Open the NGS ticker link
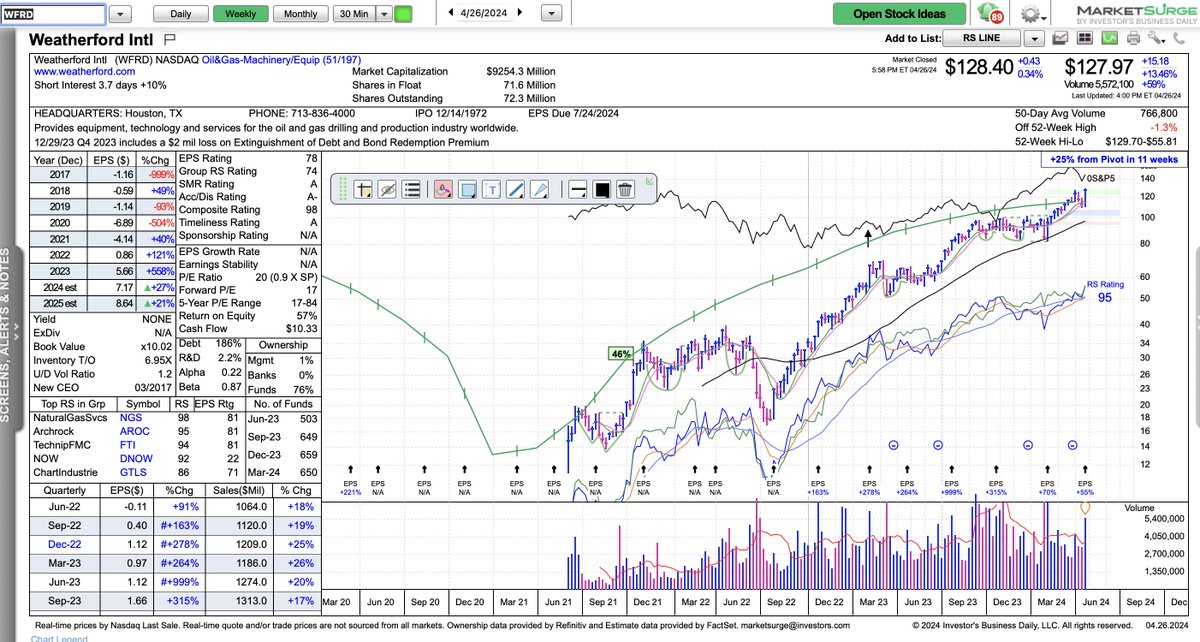Screen dimensions: 1200x642 click(x=131, y=417)
